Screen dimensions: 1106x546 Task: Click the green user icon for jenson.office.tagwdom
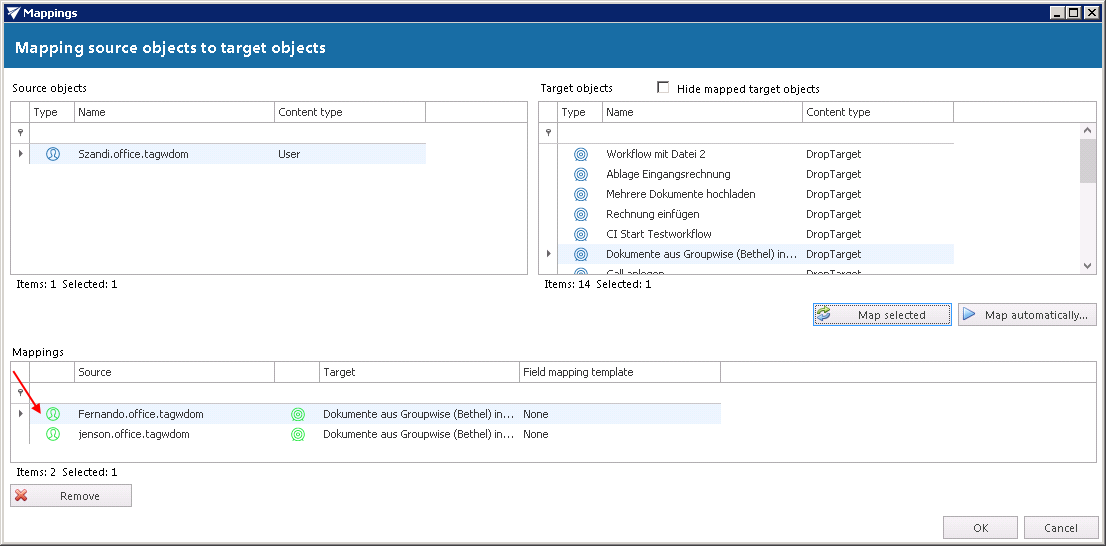click(53, 434)
